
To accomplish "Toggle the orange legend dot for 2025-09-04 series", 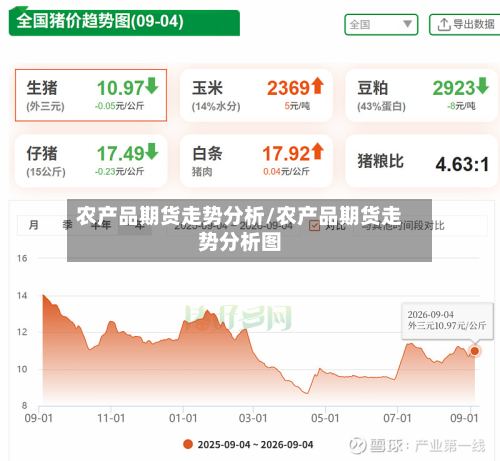I will click(x=188, y=444).
